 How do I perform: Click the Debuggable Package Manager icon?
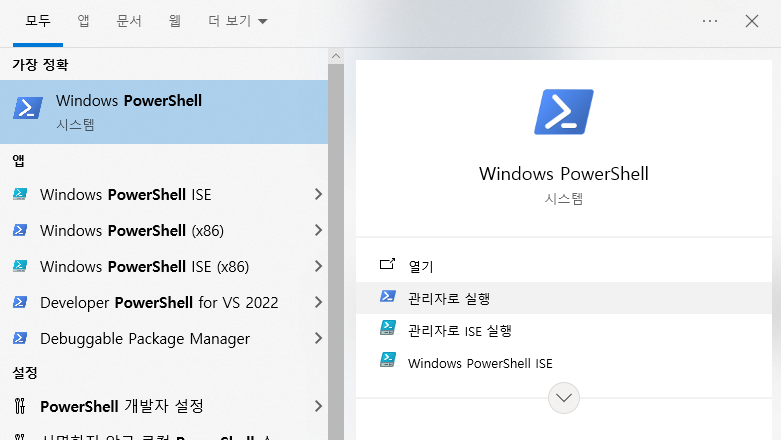(20, 338)
